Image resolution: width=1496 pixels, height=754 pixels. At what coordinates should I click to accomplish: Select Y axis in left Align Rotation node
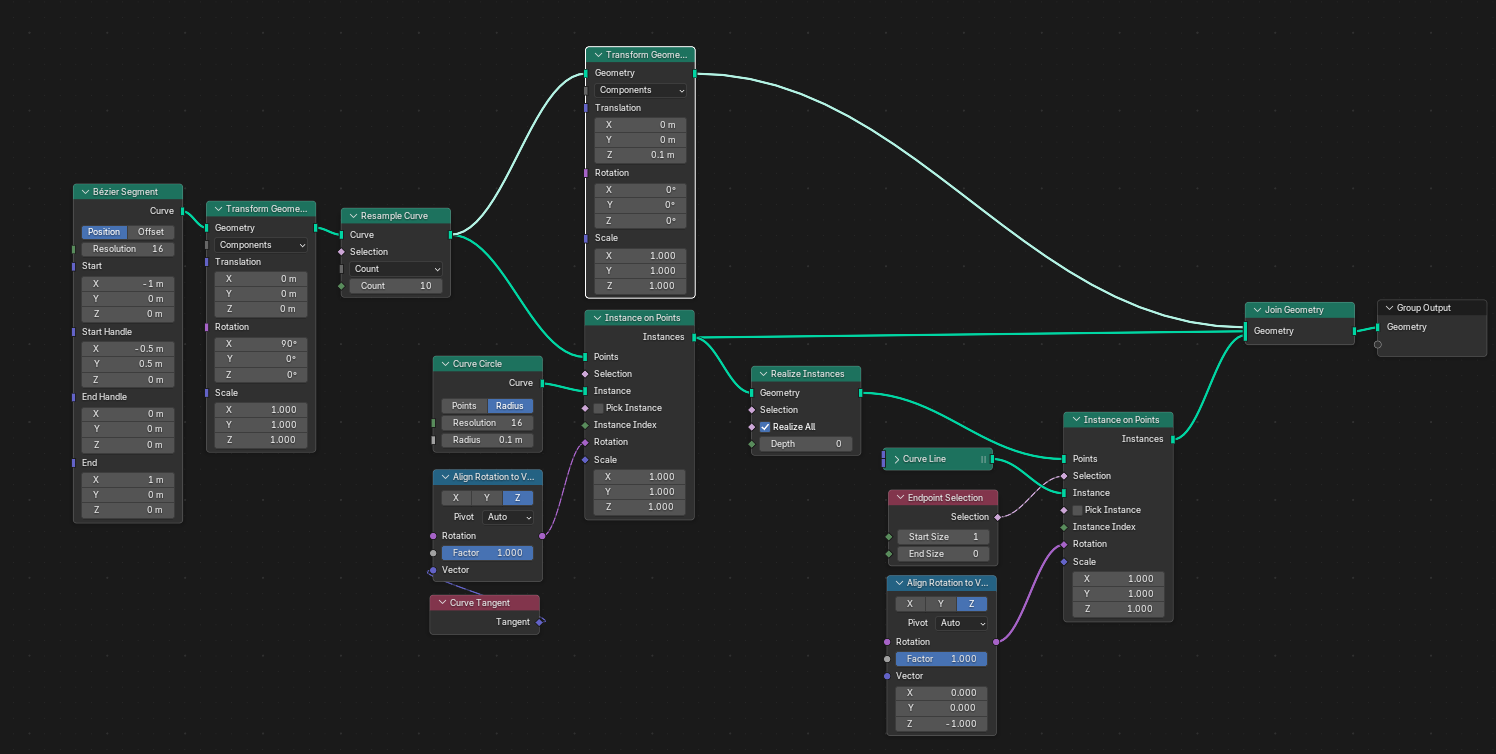click(487, 498)
